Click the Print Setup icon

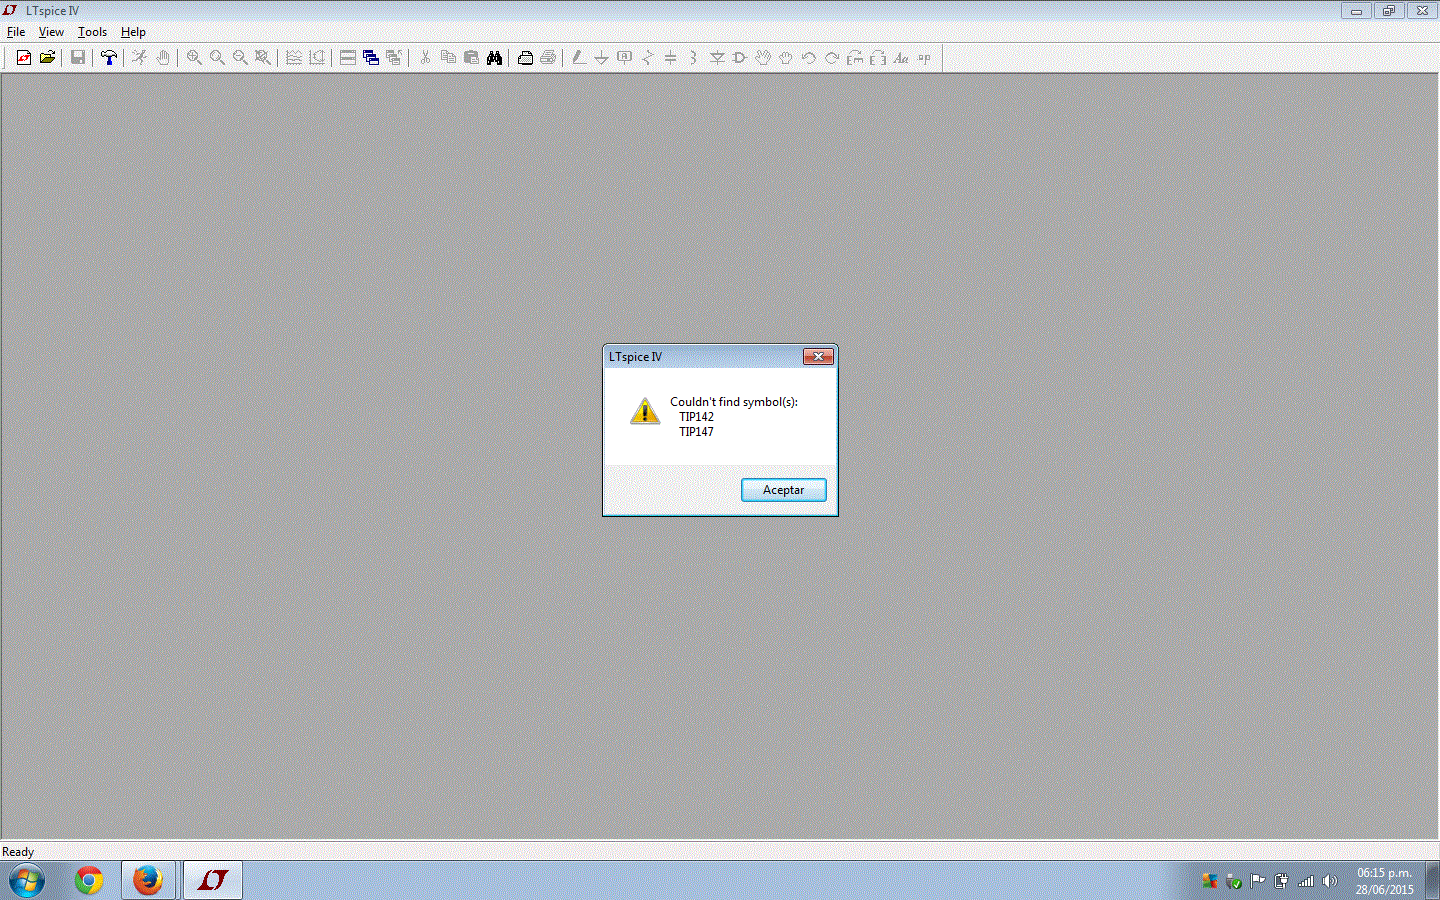click(525, 58)
